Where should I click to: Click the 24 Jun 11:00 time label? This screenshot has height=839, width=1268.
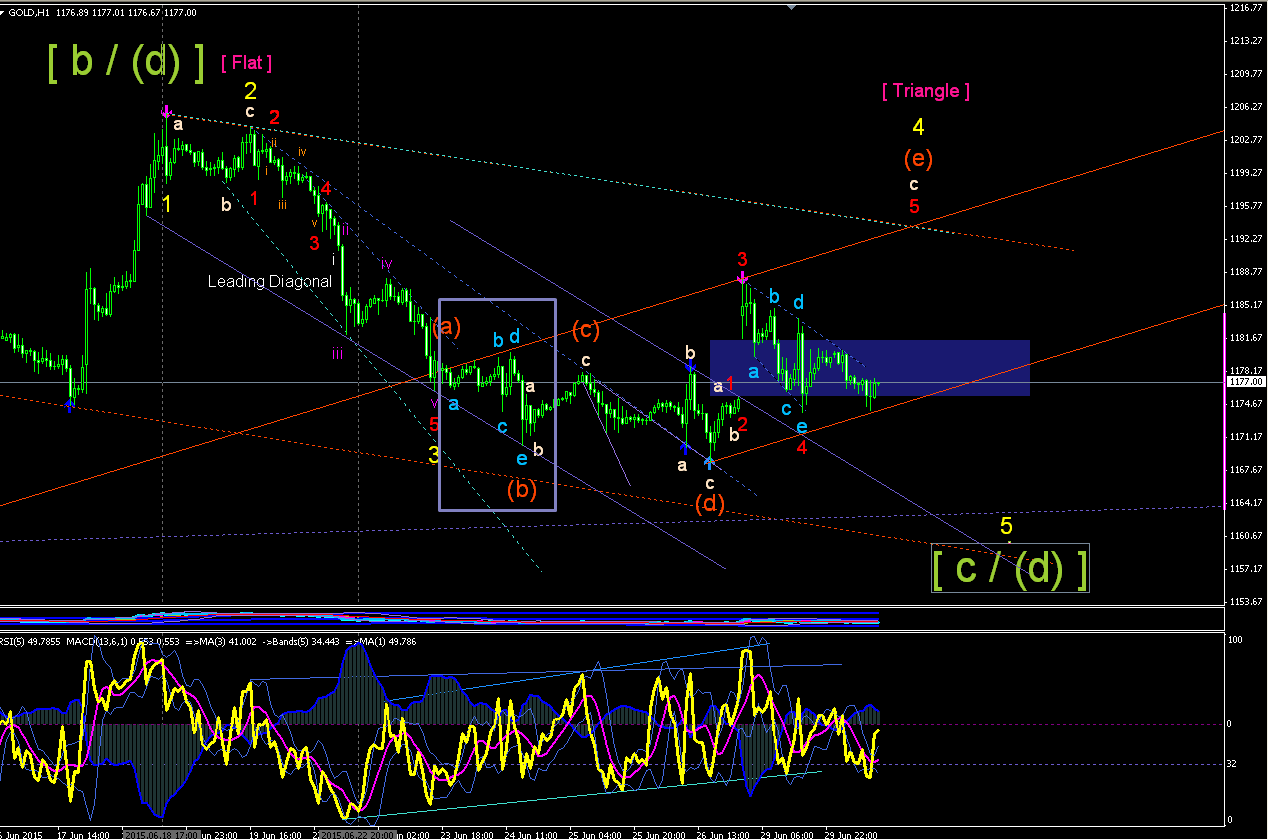click(530, 834)
